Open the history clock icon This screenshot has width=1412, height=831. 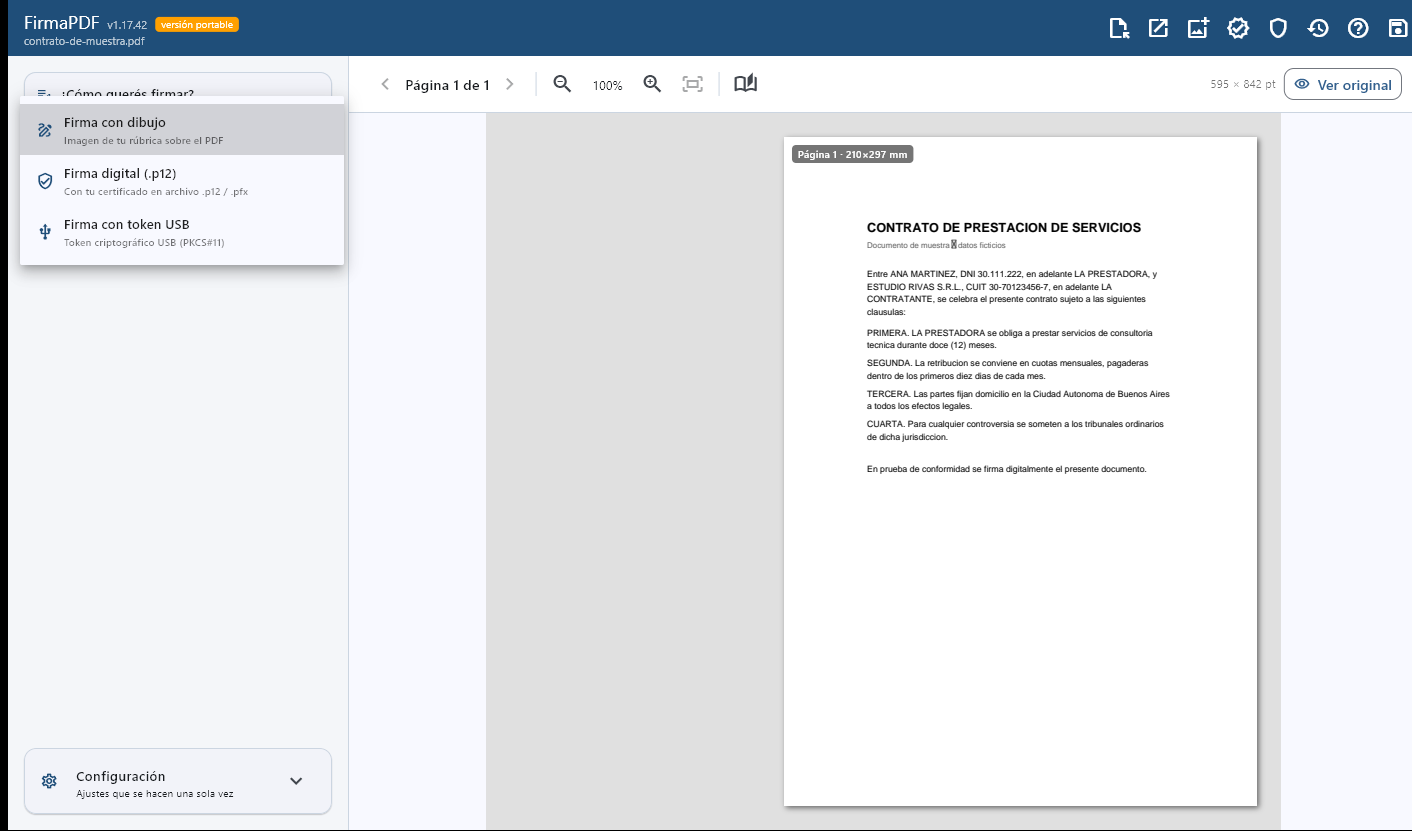point(1318,28)
